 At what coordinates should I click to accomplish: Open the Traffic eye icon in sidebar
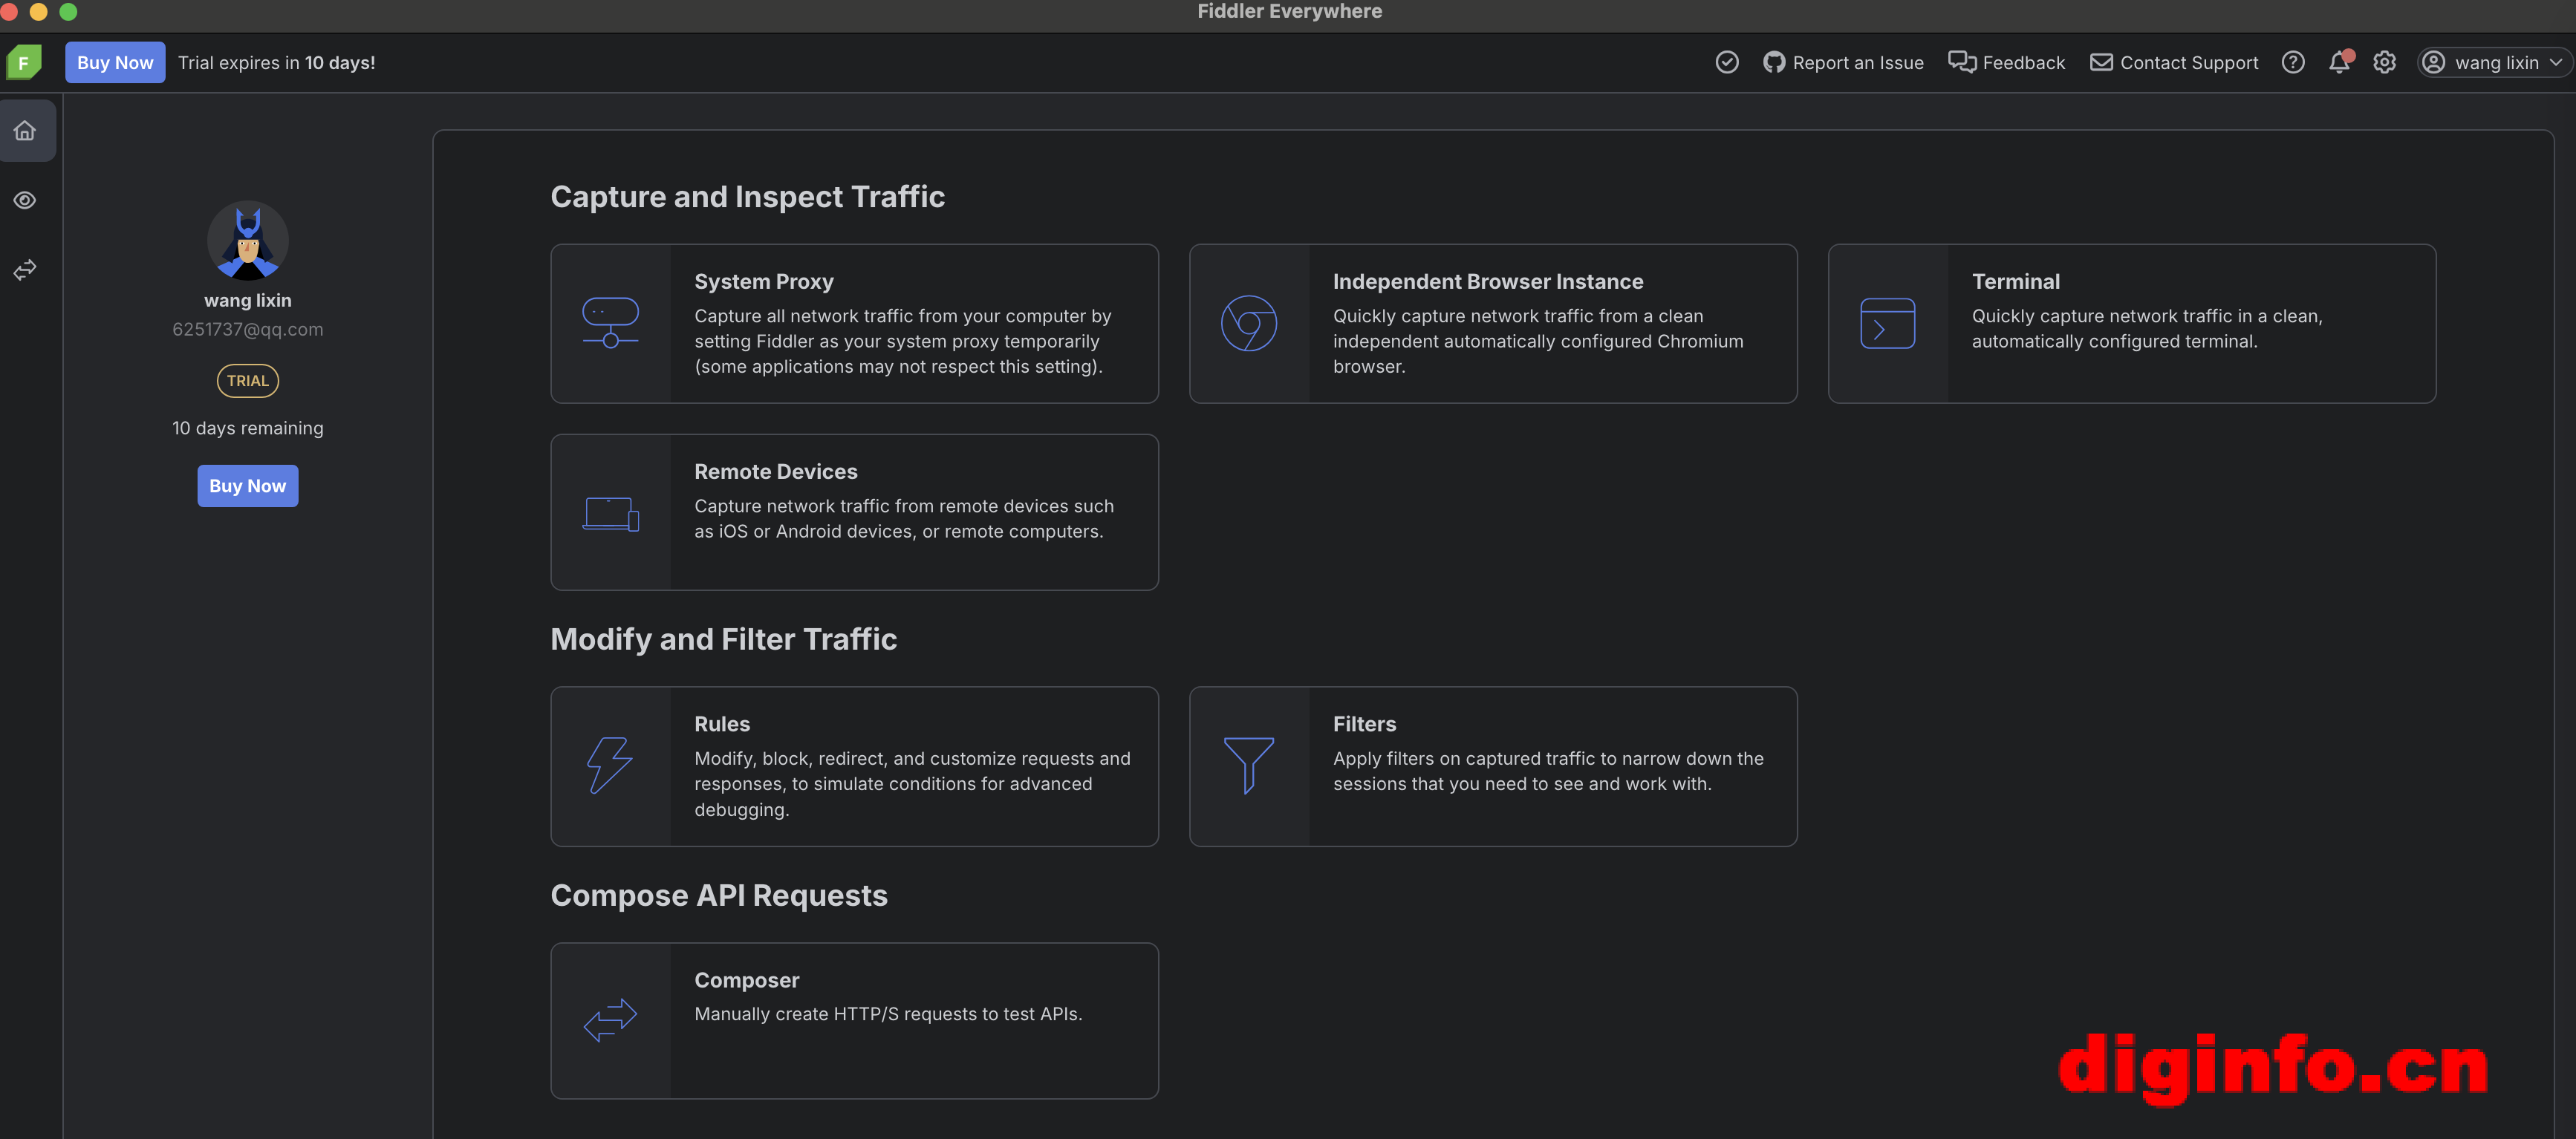point(25,201)
